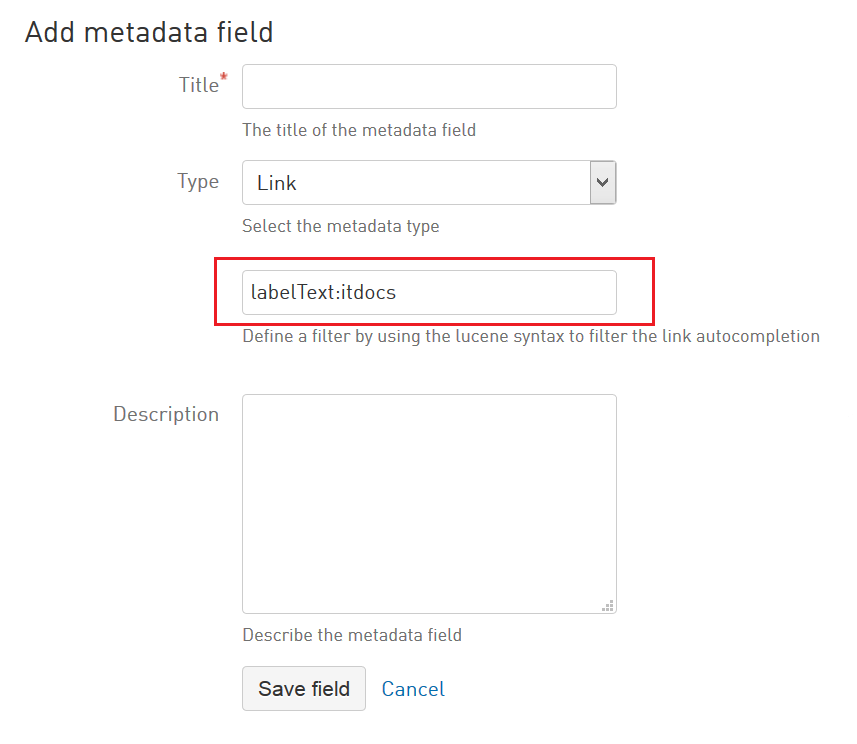This screenshot has width=857, height=744.
Task: Click the Description box resize handle
Action: pos(607,604)
